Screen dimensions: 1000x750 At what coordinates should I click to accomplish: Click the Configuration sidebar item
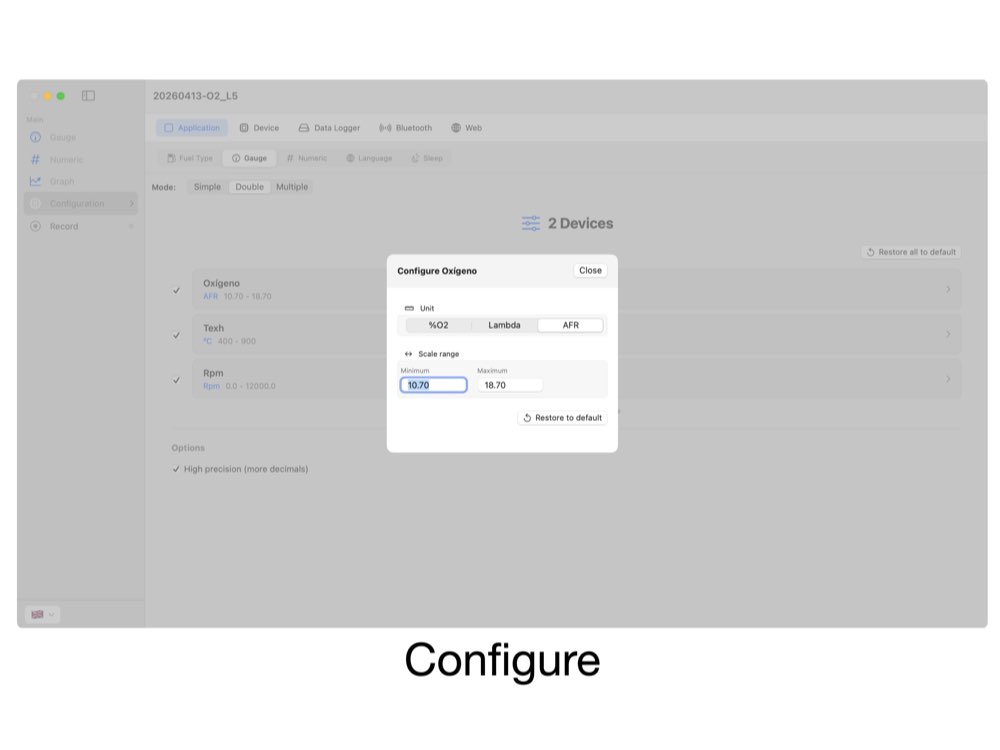pos(81,203)
